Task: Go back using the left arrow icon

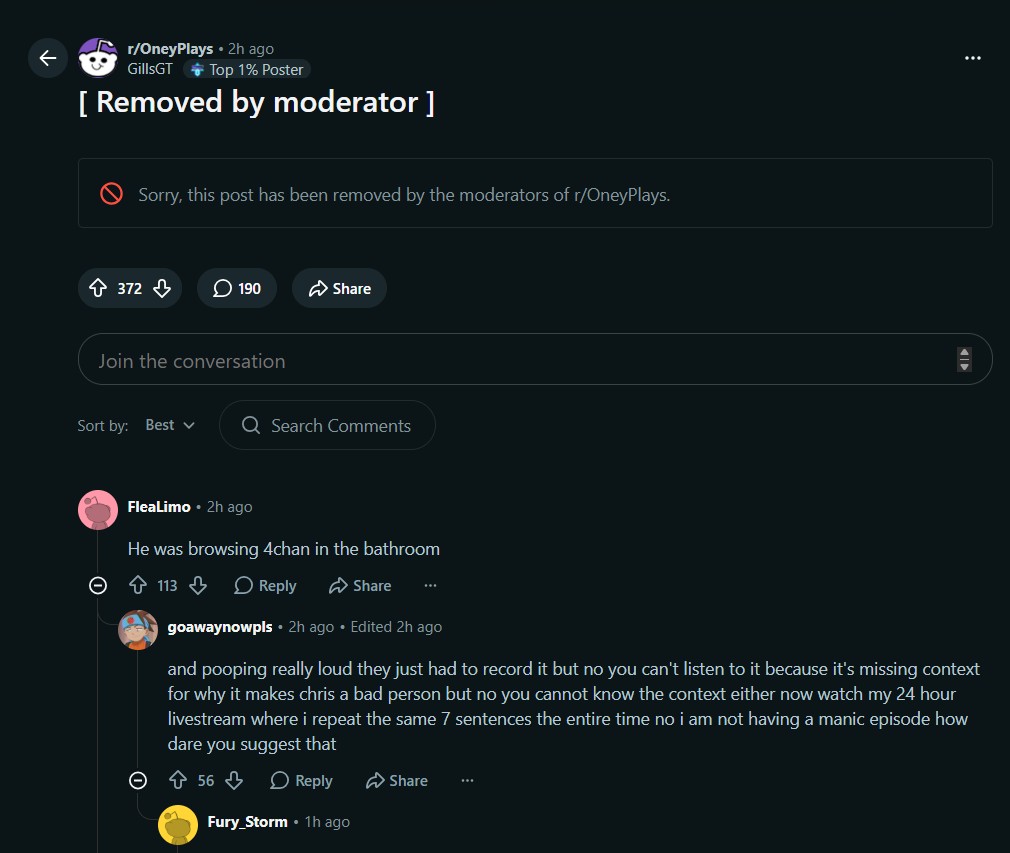Action: tap(48, 58)
